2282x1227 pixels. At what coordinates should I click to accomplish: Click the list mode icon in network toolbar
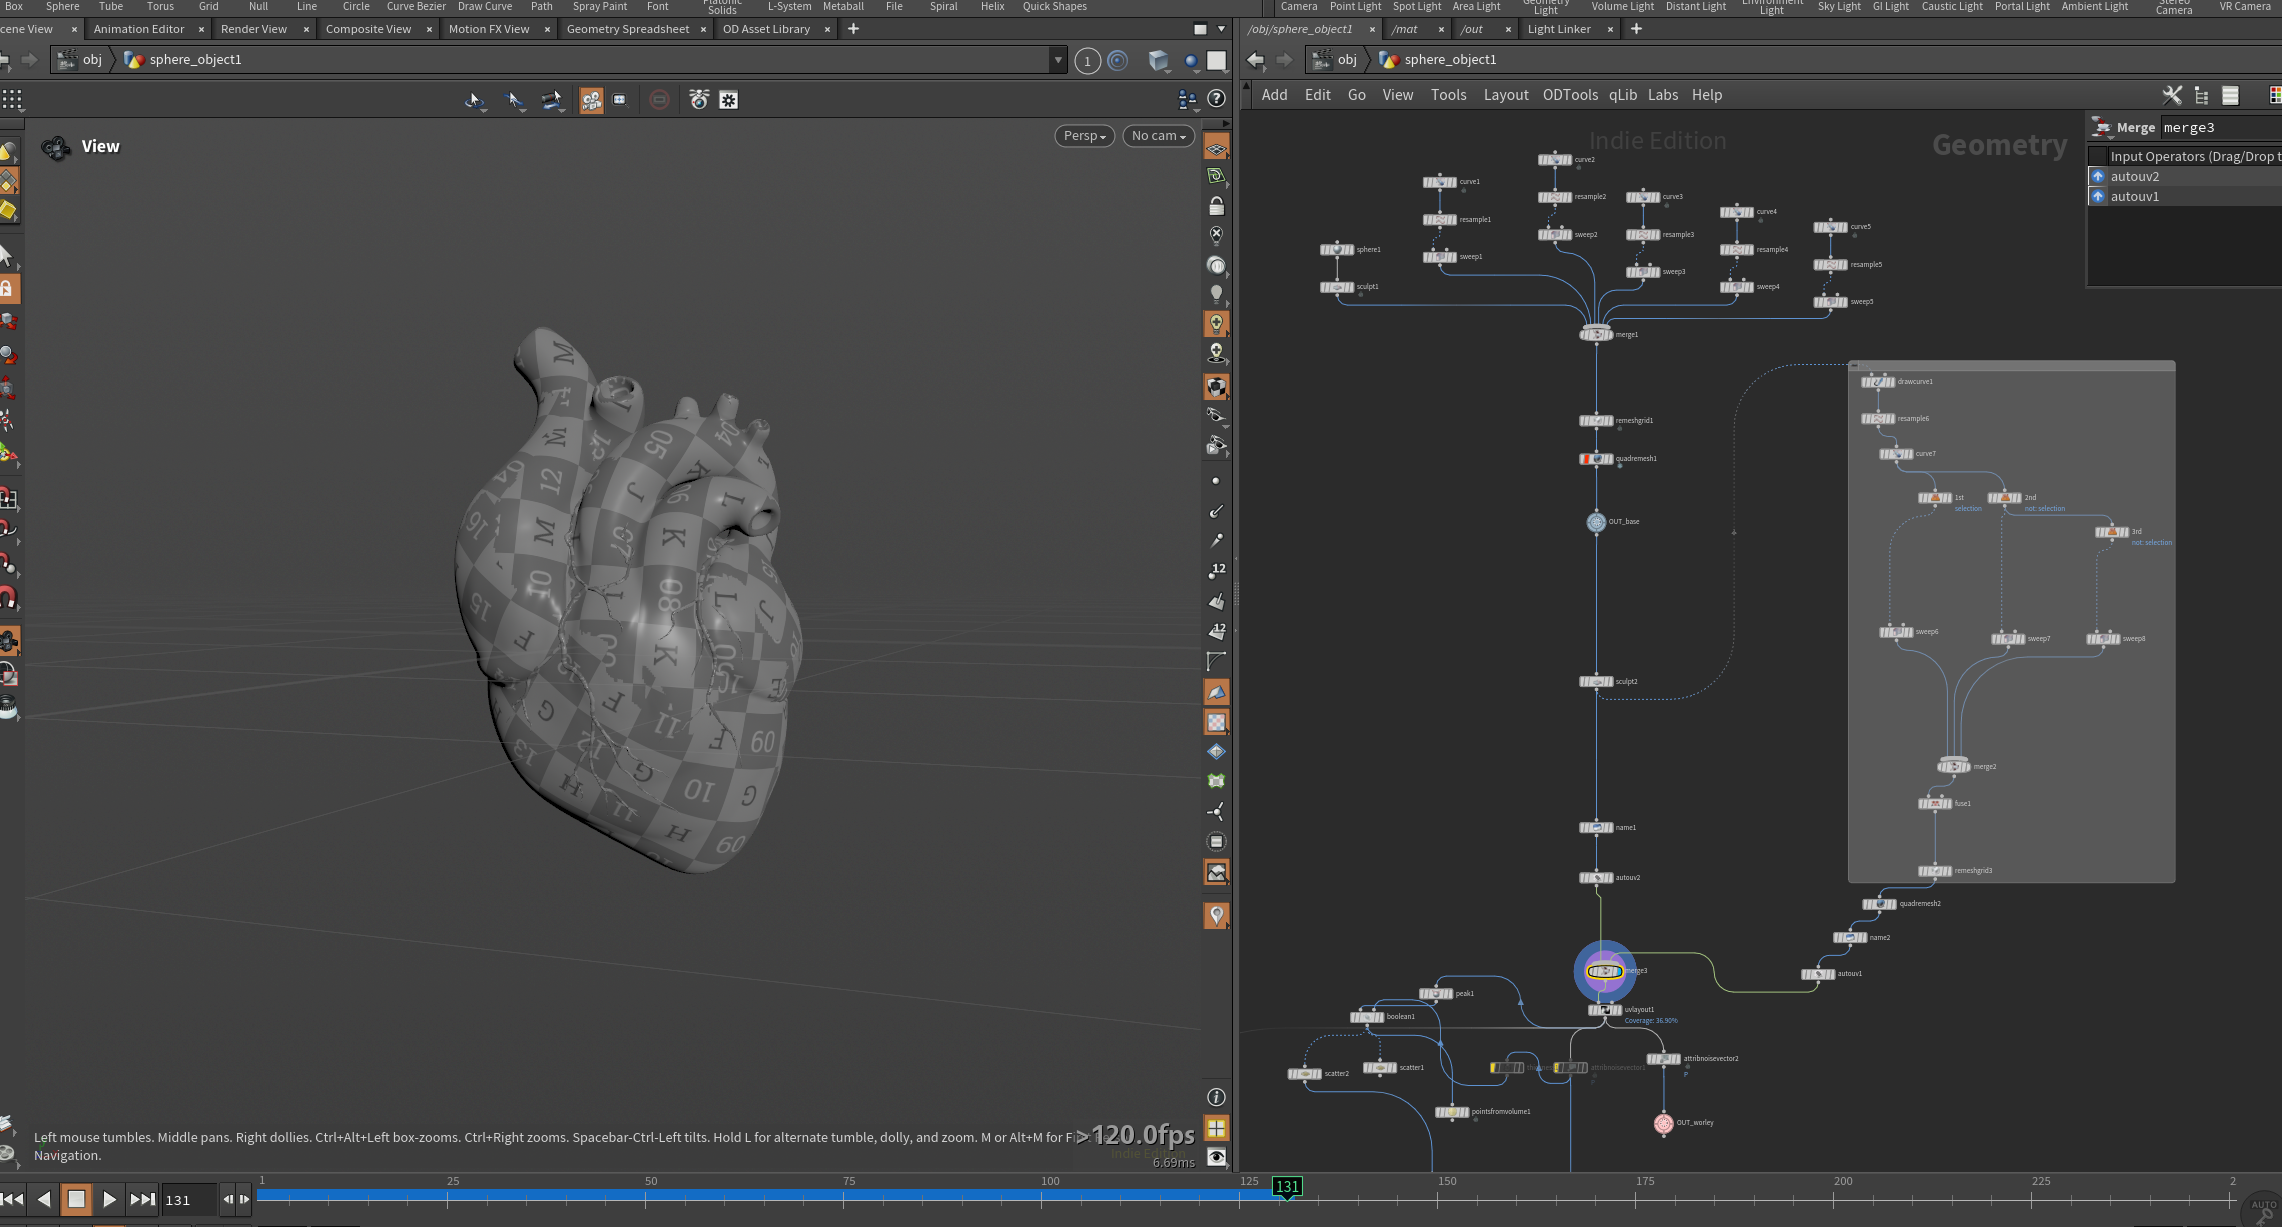tap(2230, 95)
